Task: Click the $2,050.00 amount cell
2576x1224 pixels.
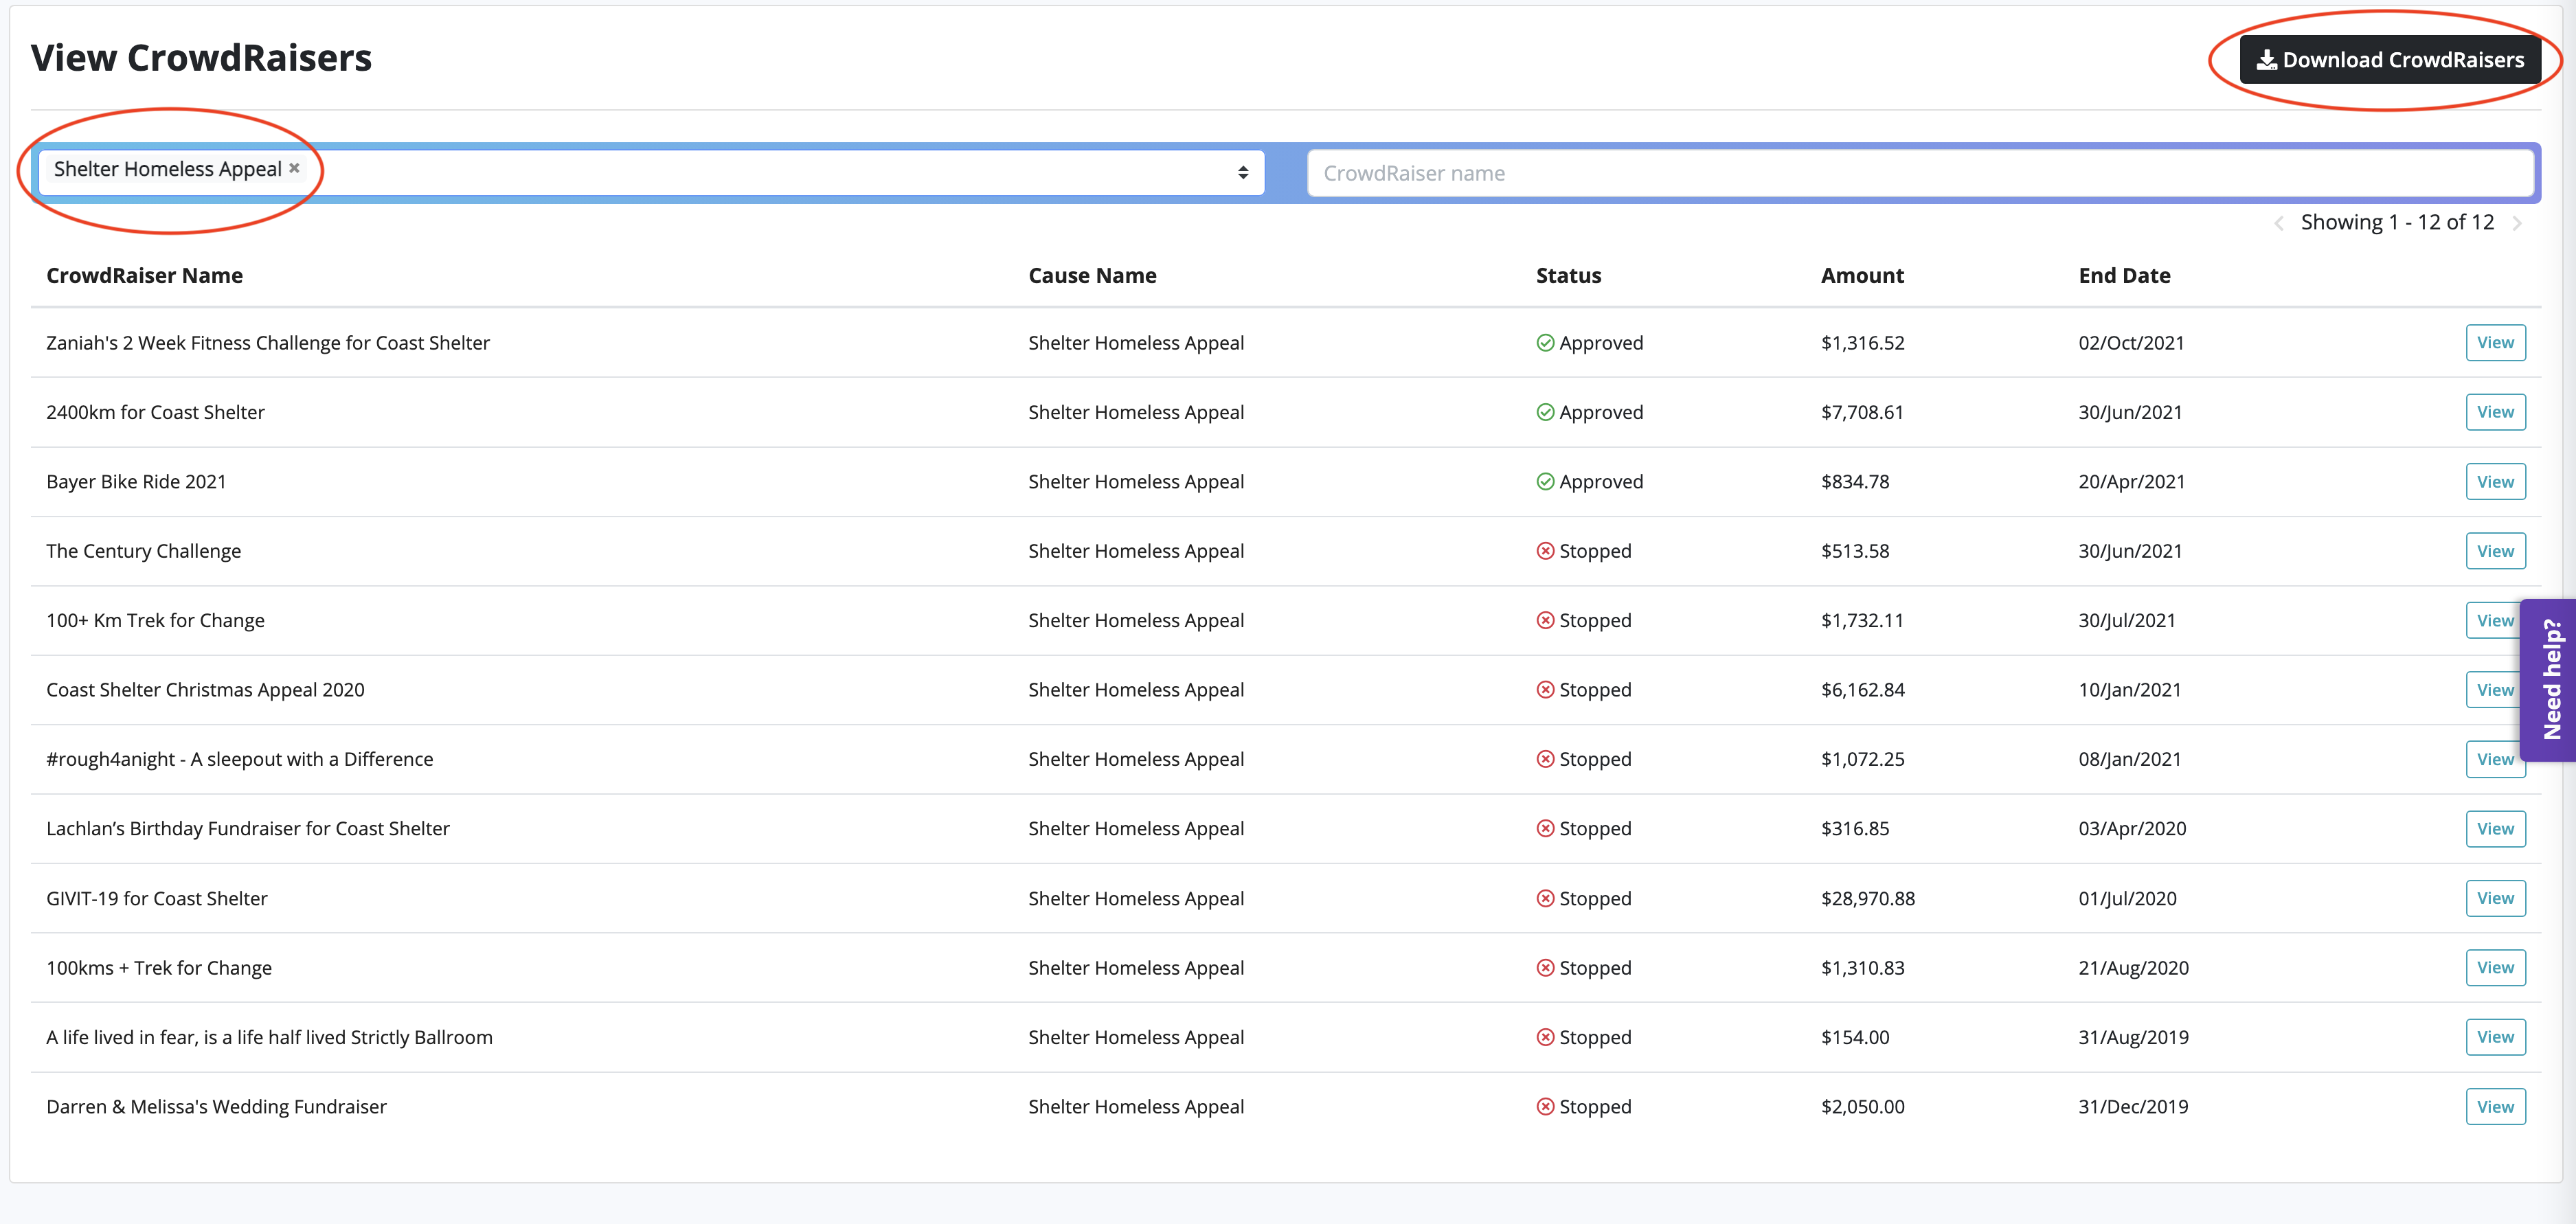Action: pyautogui.click(x=1862, y=1107)
